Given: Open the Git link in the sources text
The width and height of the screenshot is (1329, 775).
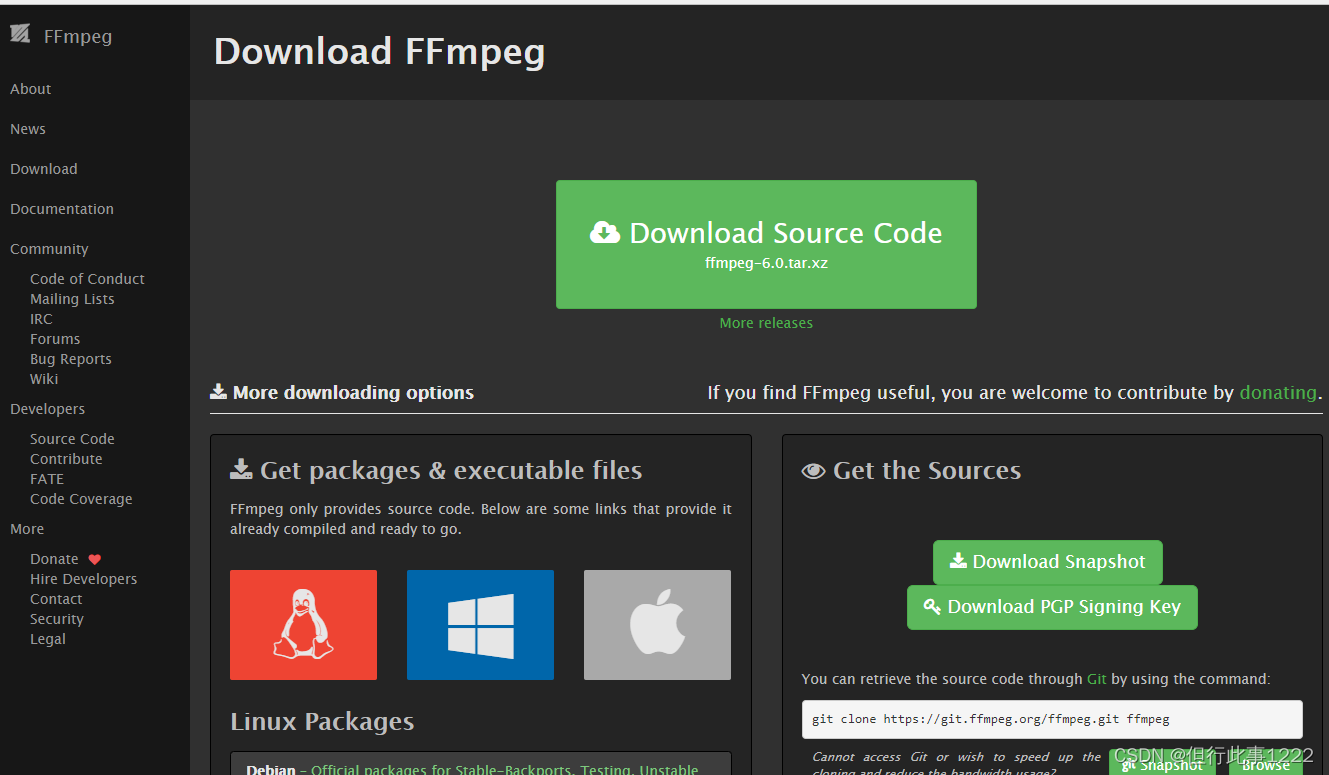Looking at the screenshot, I should point(1096,679).
